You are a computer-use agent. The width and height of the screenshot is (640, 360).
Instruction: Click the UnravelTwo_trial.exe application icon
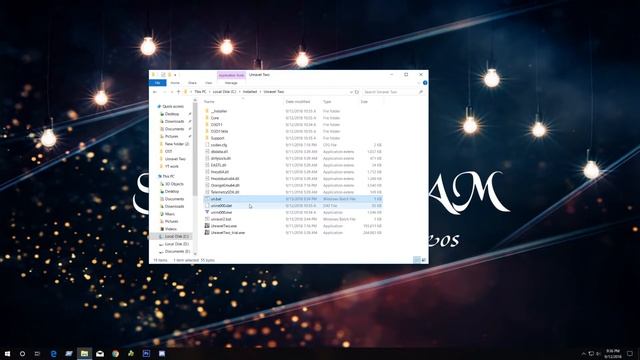pyautogui.click(x=207, y=233)
